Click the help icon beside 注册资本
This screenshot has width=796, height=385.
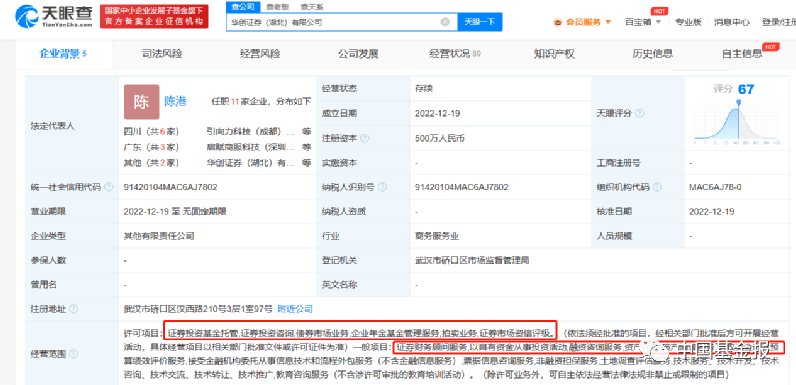pyautogui.click(x=364, y=138)
